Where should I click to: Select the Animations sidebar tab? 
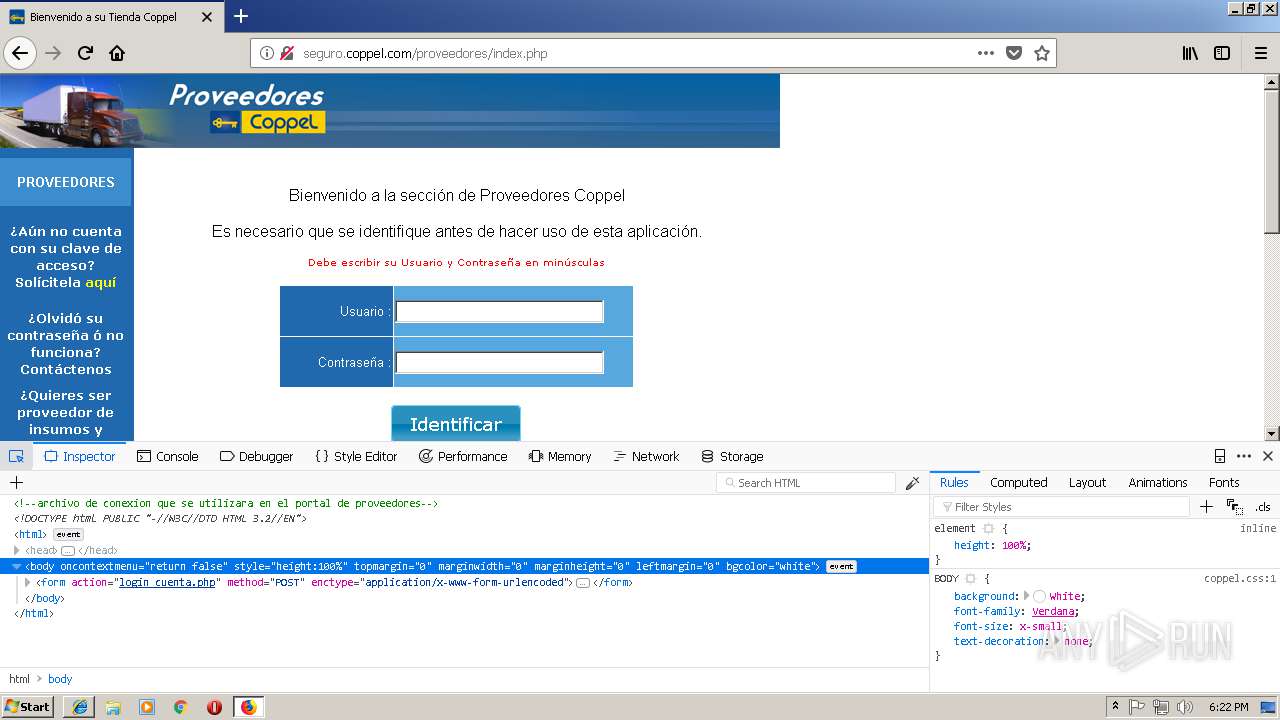(1158, 482)
